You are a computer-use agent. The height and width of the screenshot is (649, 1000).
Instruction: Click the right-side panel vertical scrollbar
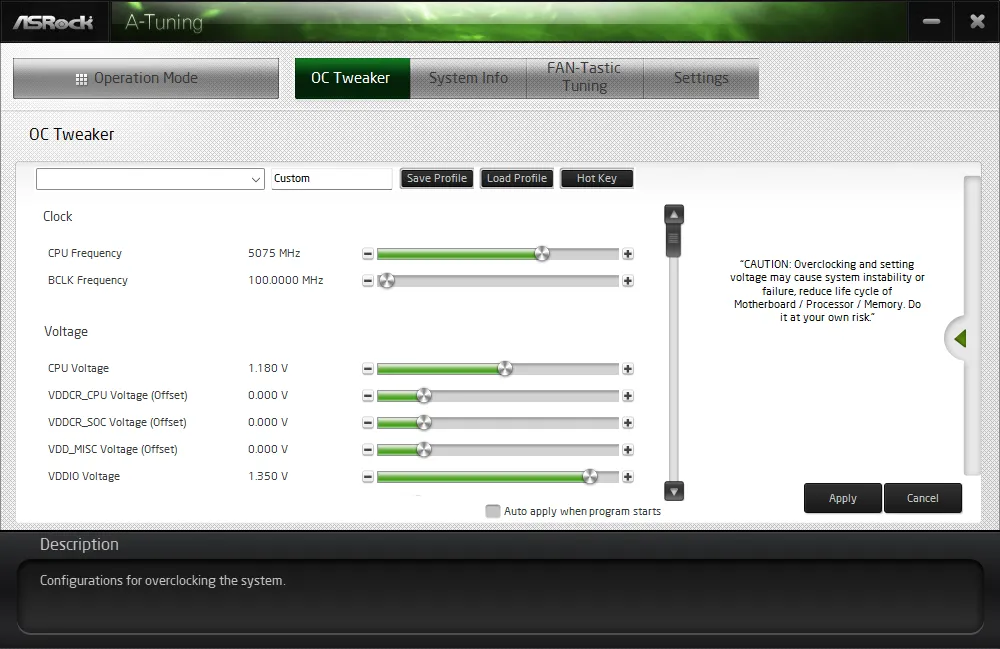pyautogui.click(x=971, y=325)
